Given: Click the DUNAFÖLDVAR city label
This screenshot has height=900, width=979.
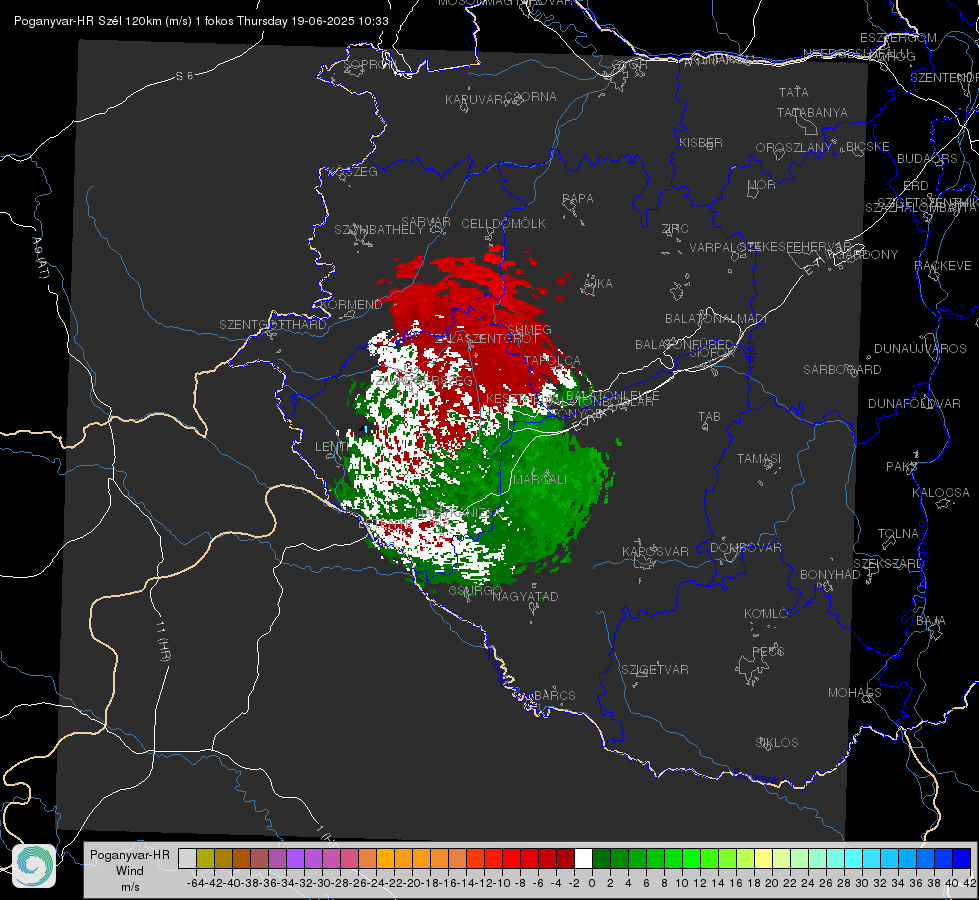Looking at the screenshot, I should tap(914, 404).
